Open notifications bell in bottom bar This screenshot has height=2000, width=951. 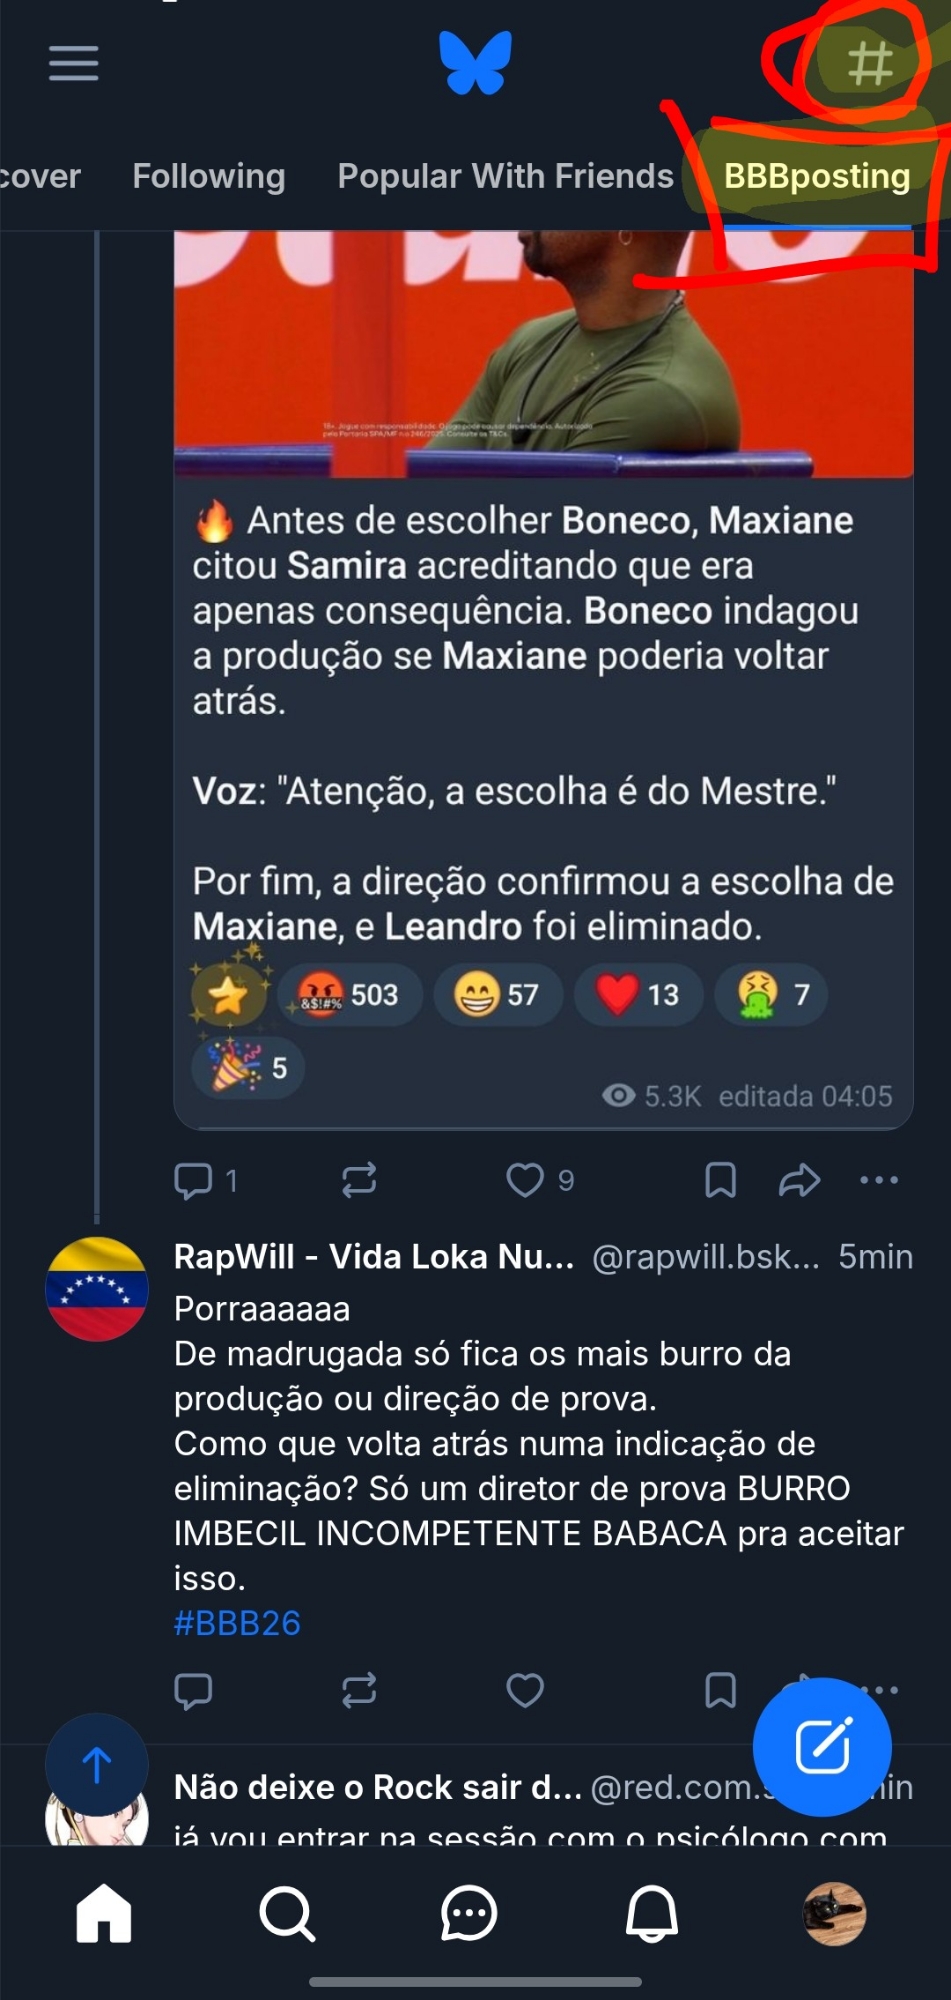pos(652,1914)
